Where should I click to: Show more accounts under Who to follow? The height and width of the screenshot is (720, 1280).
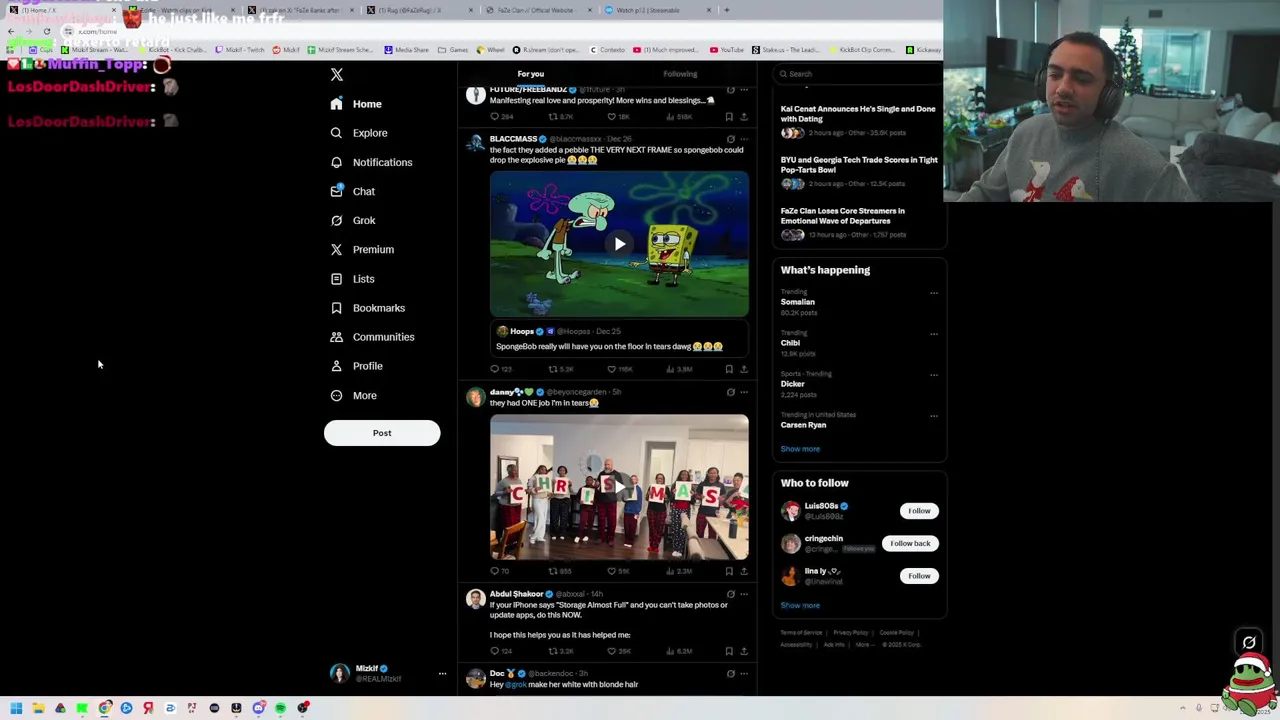point(800,605)
